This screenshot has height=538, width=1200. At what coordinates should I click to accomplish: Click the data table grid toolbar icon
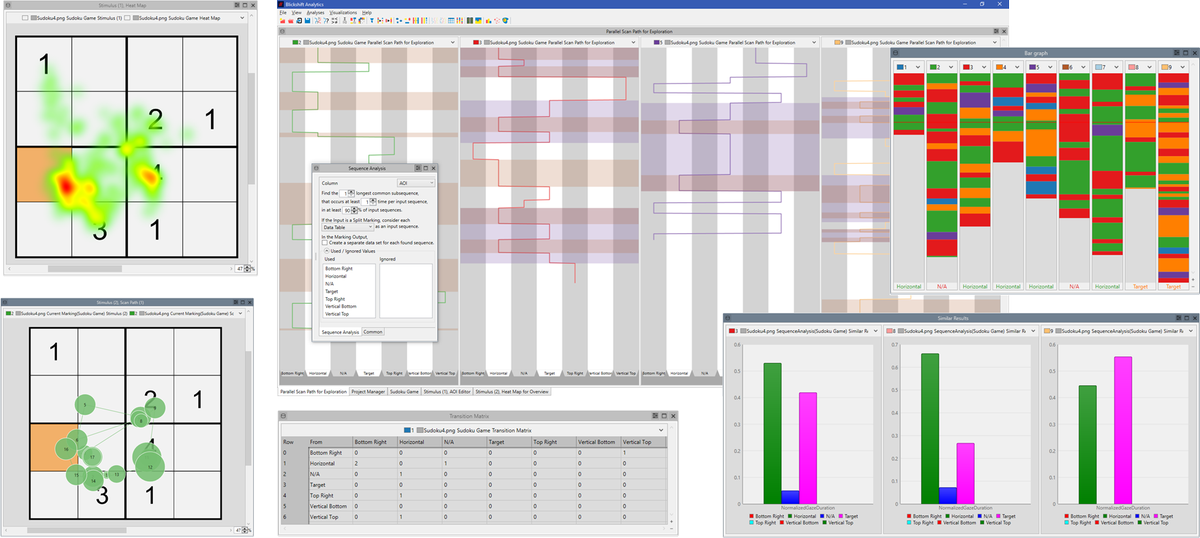[x=451, y=21]
